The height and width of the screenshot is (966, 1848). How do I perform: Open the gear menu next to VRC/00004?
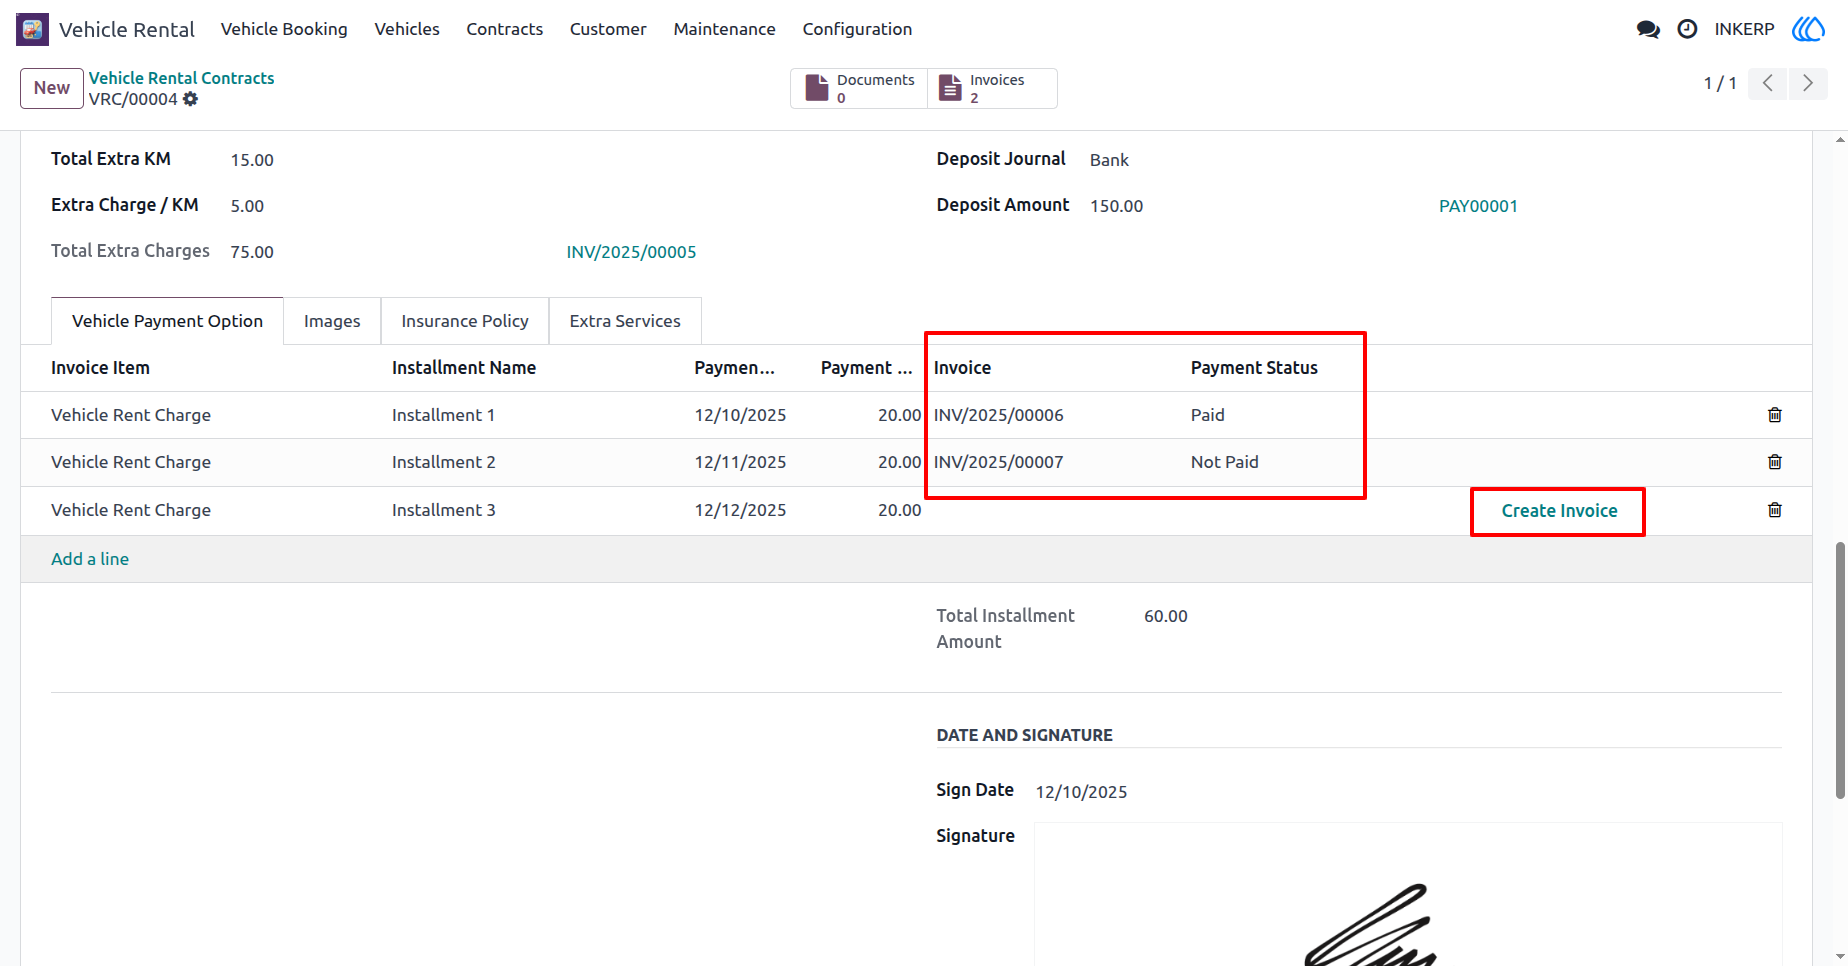coord(190,99)
